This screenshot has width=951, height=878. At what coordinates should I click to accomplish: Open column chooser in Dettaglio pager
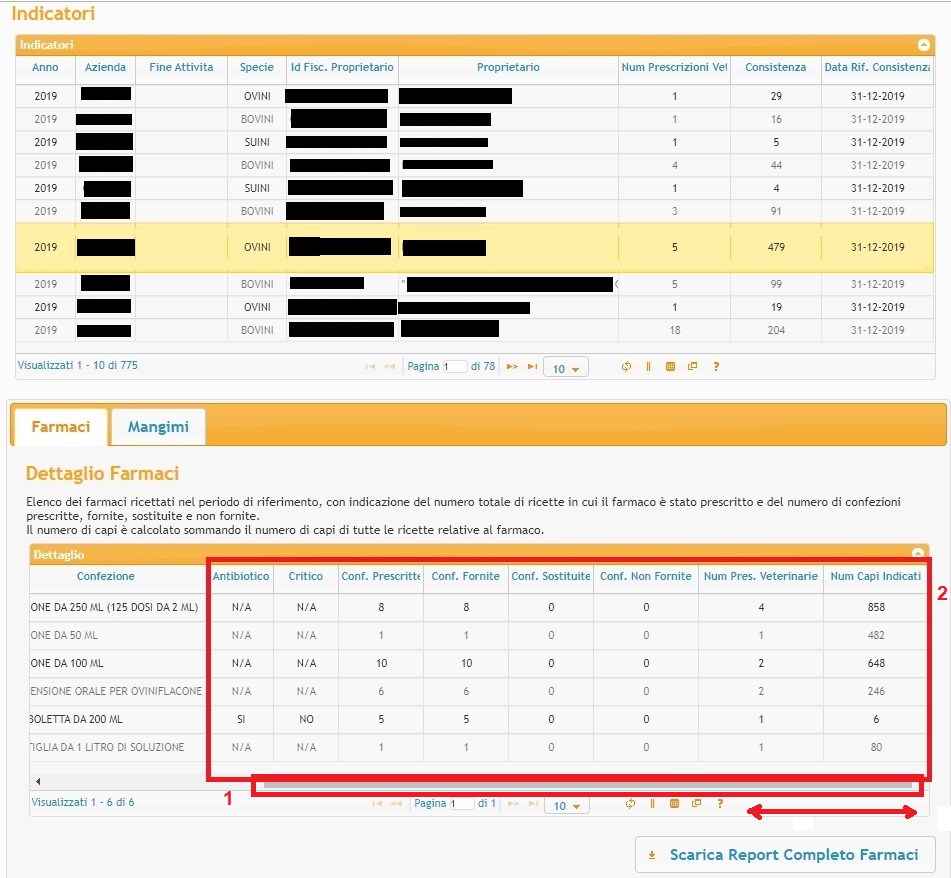pos(653,803)
